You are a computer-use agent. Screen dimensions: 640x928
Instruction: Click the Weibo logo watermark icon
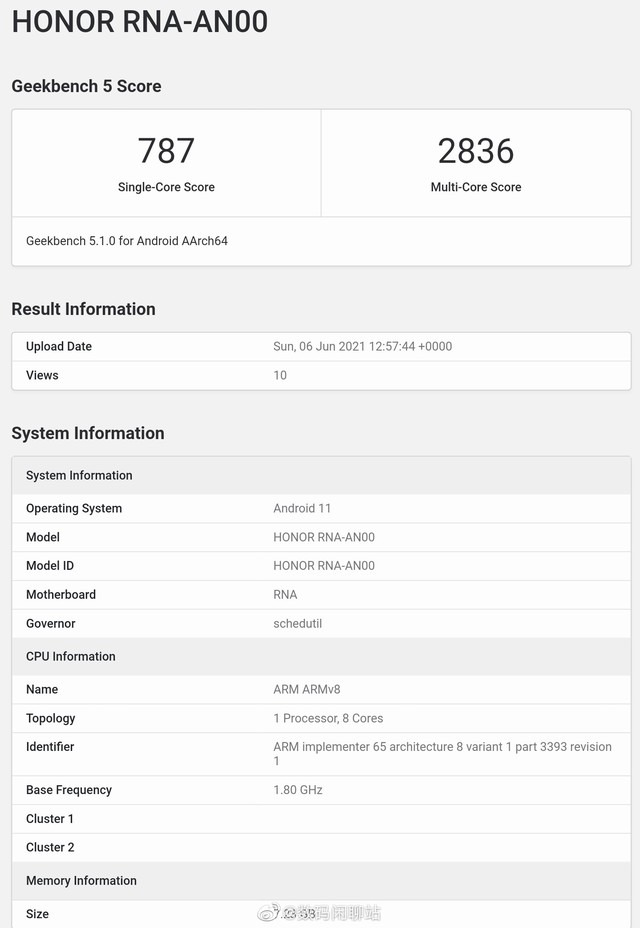tap(268, 912)
